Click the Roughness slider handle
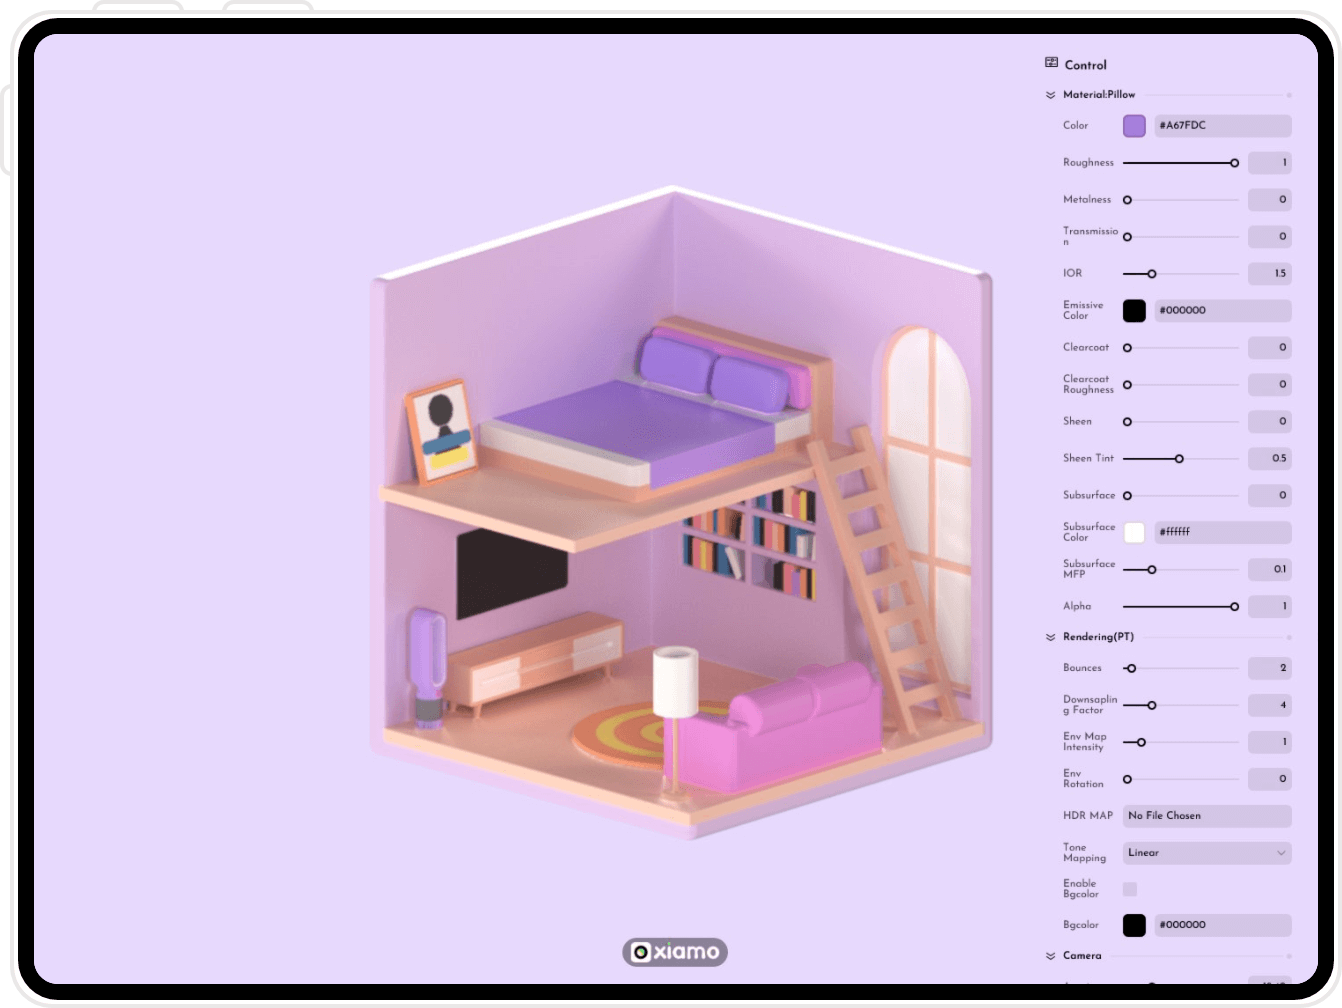 click(1234, 163)
